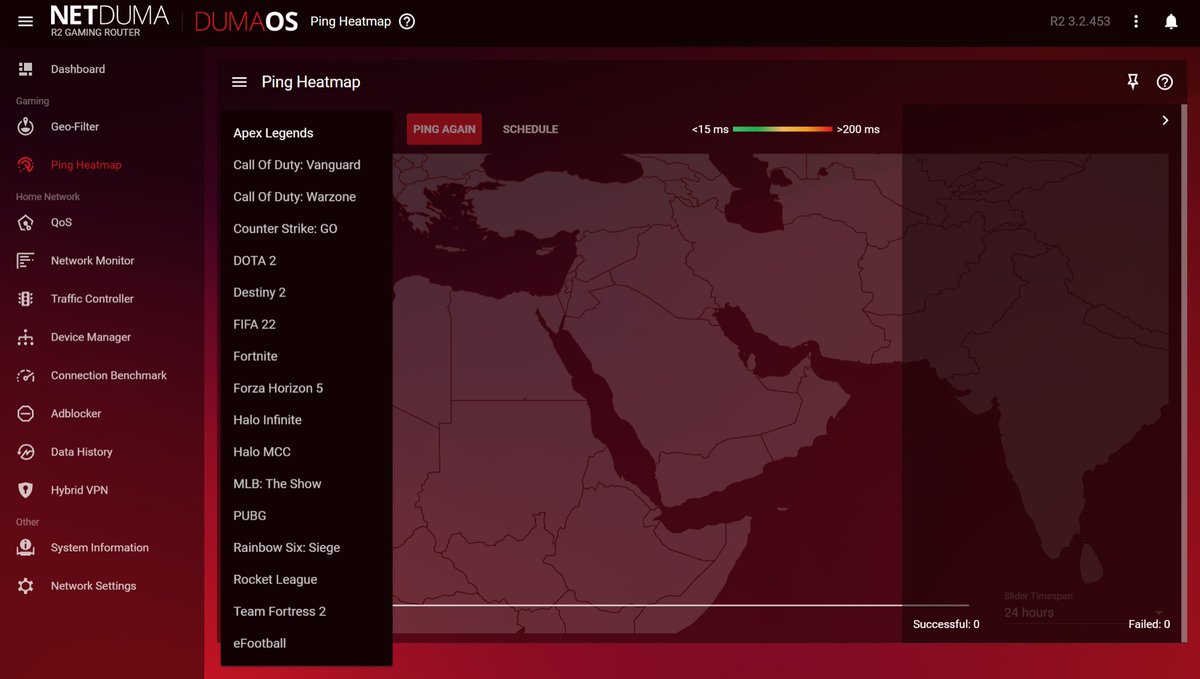The image size is (1200, 679).
Task: Click the Network Monitor sidebar icon
Action: [x=26, y=261]
